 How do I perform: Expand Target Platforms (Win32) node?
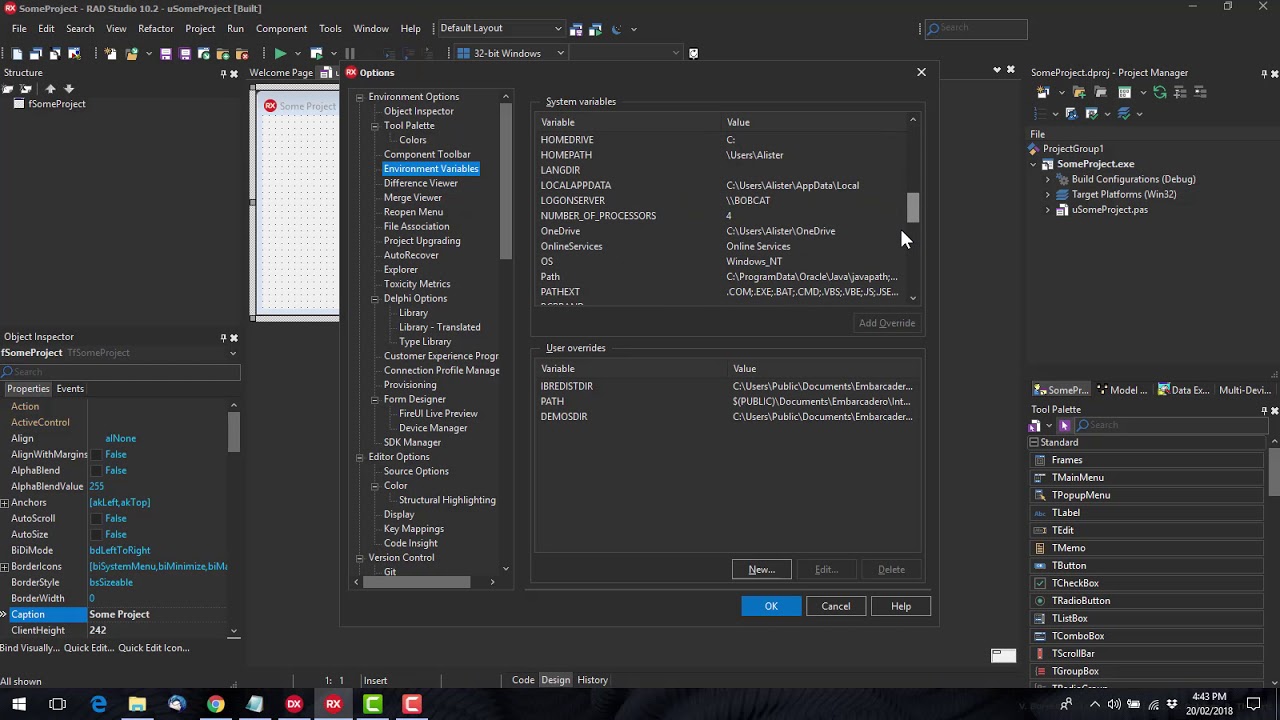[1048, 194]
